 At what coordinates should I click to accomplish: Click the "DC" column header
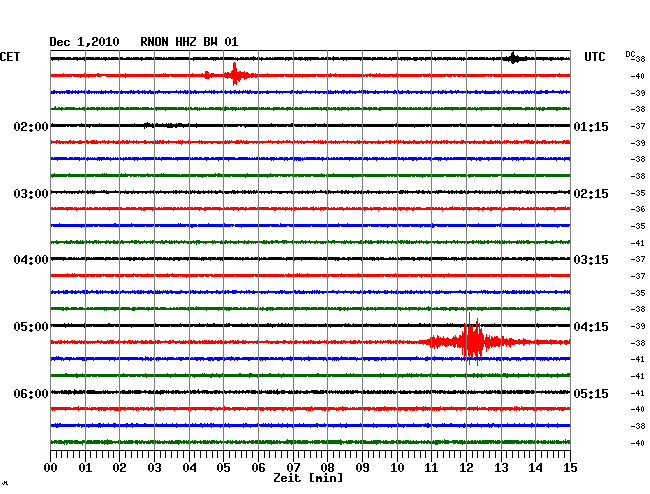[x=630, y=55]
